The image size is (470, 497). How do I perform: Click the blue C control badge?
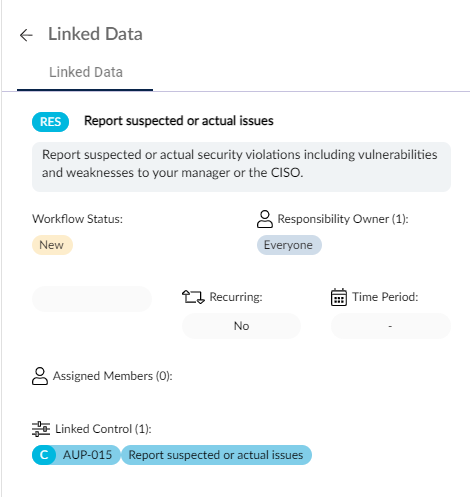coord(44,455)
